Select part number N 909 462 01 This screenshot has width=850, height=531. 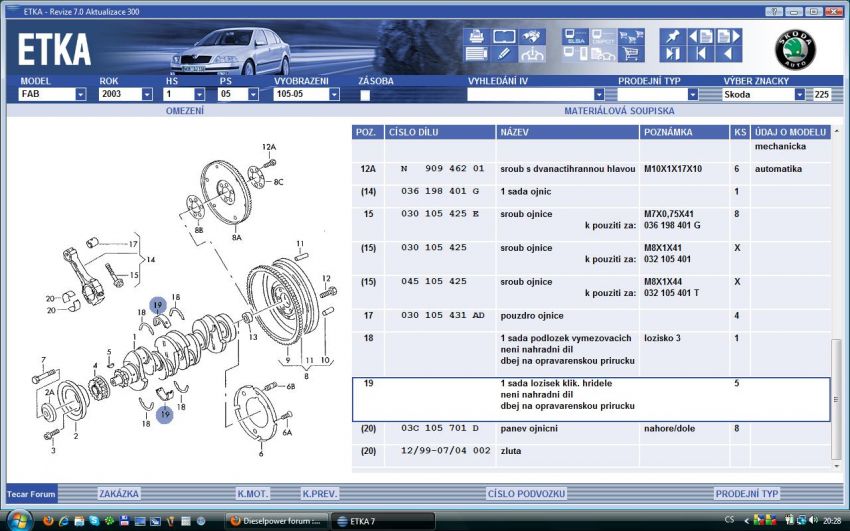442,169
